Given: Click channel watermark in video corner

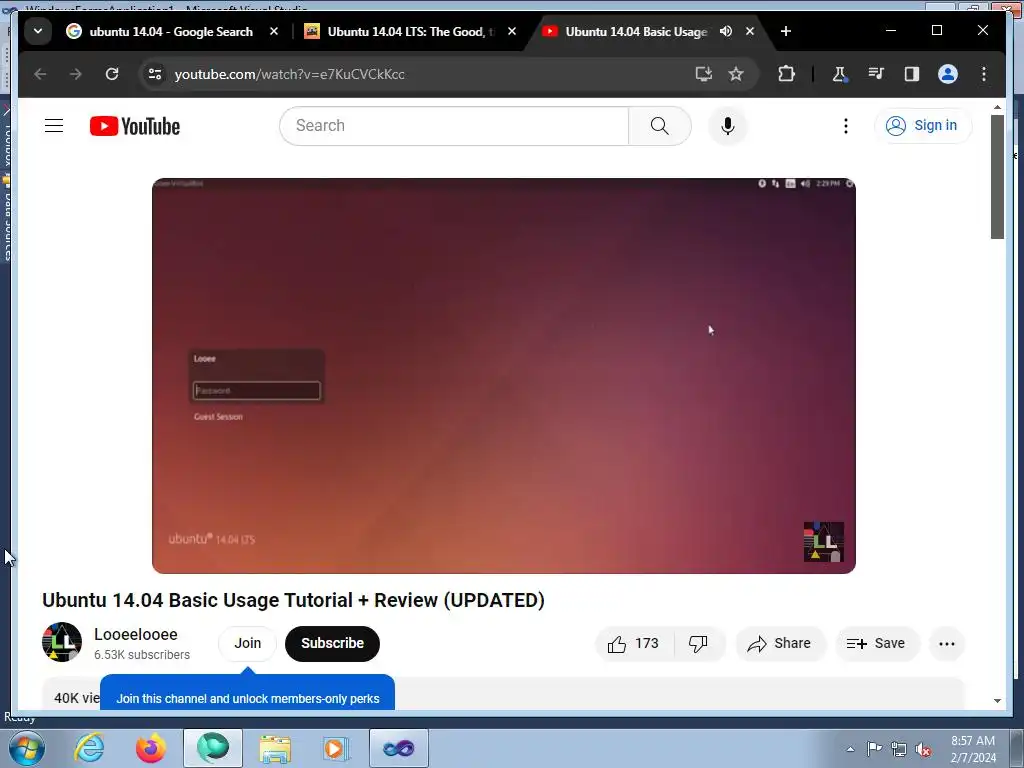Looking at the screenshot, I should click(x=824, y=541).
